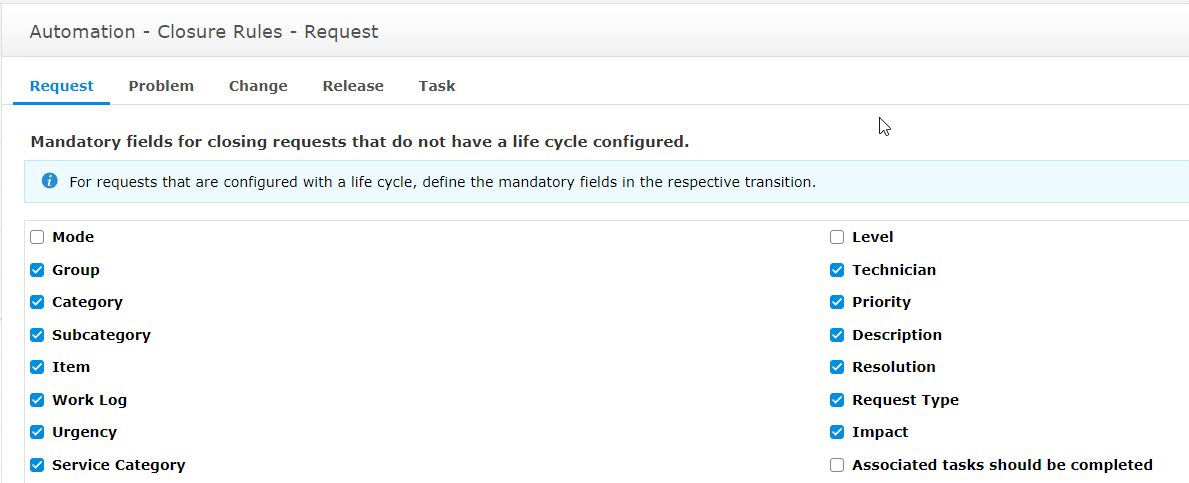Click the blue info icon in the notice

tap(50, 181)
